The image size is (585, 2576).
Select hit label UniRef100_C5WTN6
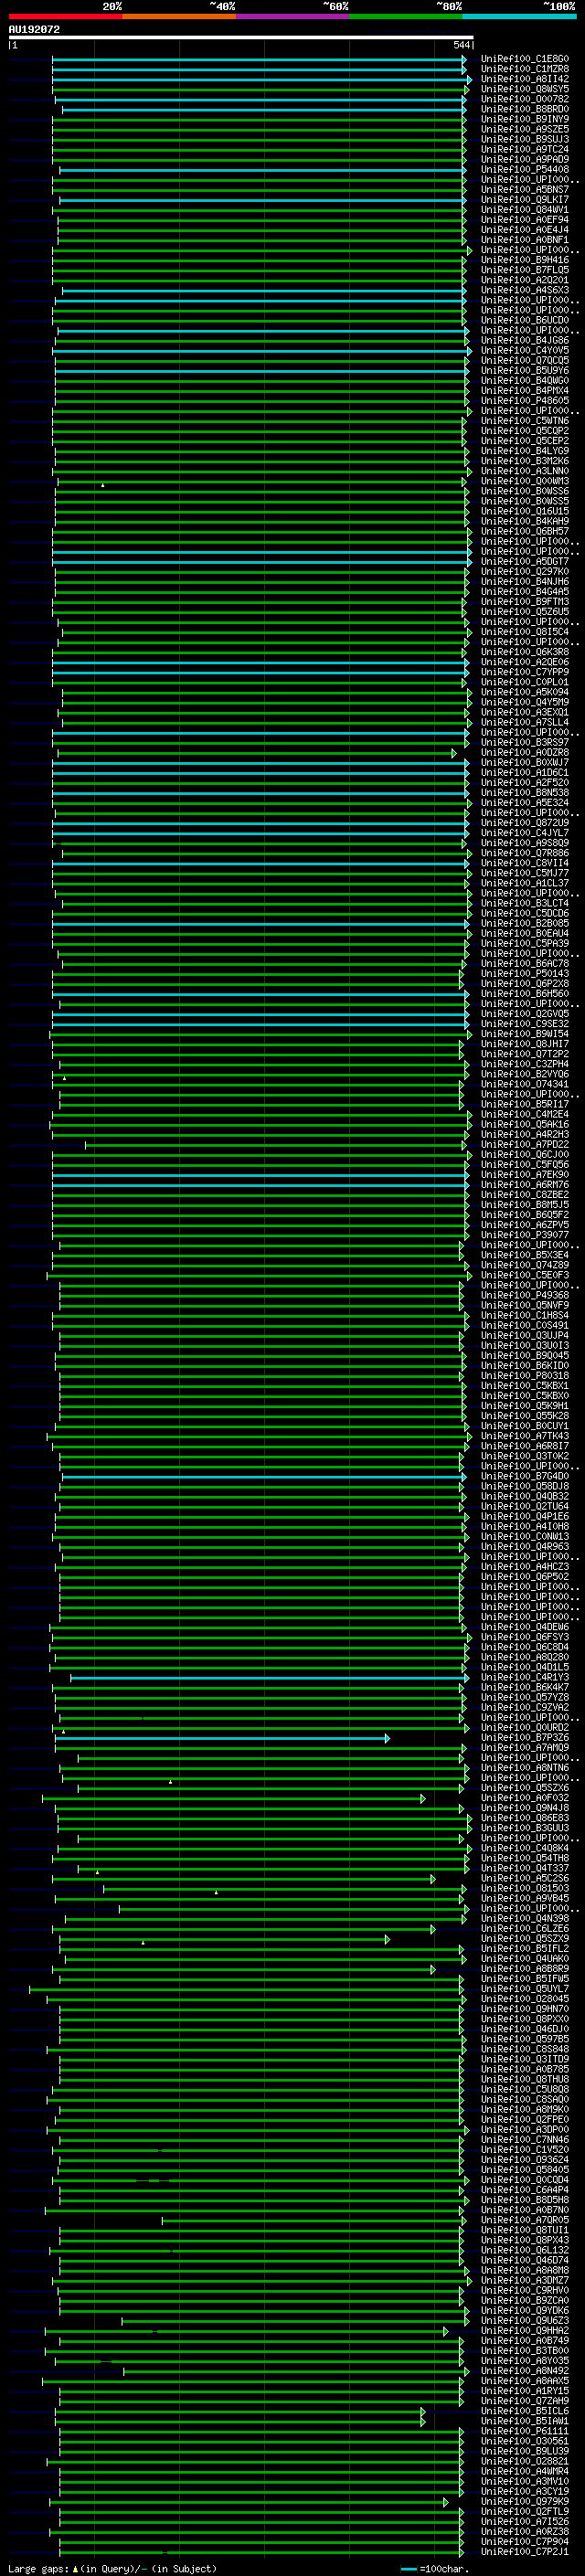[524, 421]
